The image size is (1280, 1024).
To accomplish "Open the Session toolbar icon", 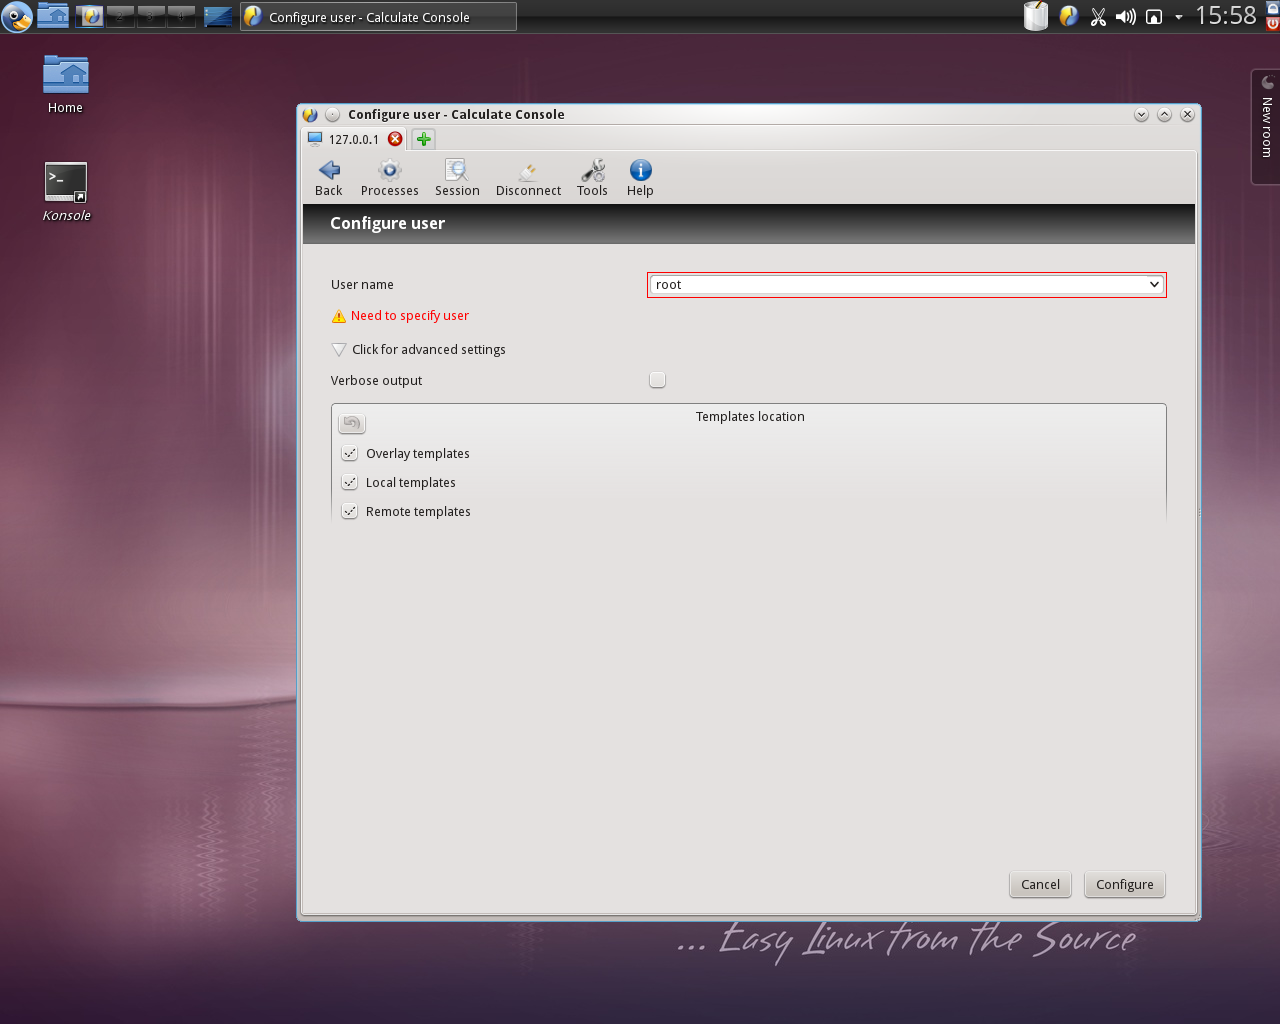I will pyautogui.click(x=457, y=178).
